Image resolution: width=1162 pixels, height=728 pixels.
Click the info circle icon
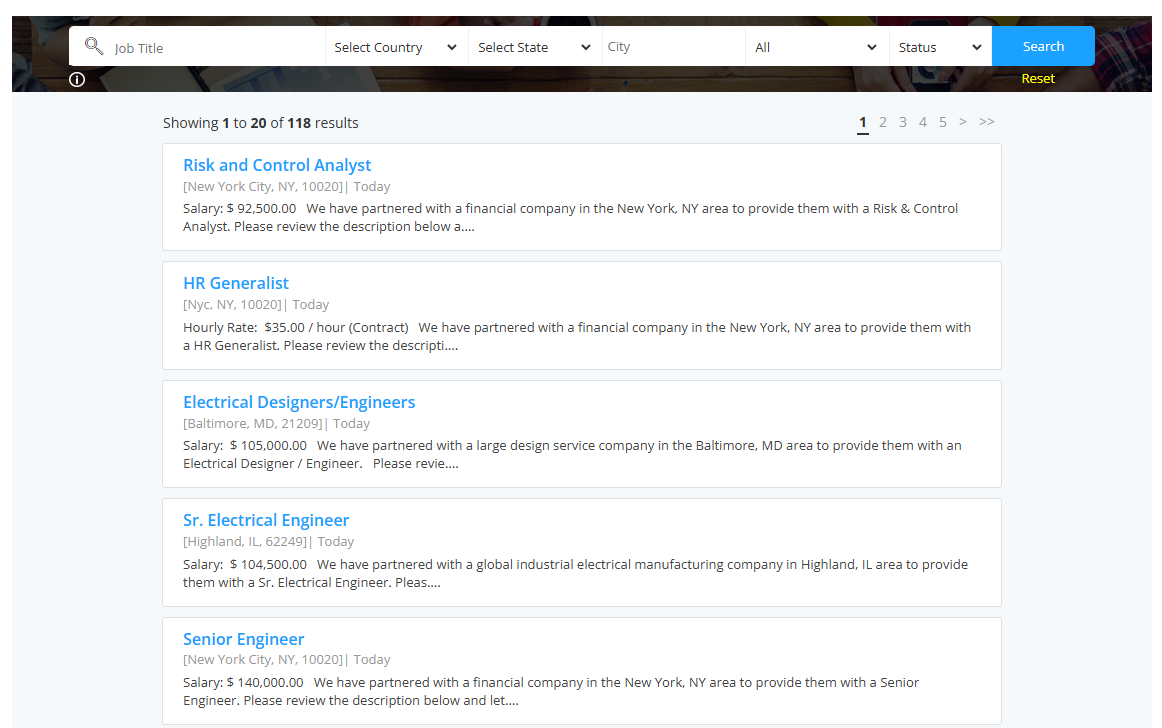(77, 79)
